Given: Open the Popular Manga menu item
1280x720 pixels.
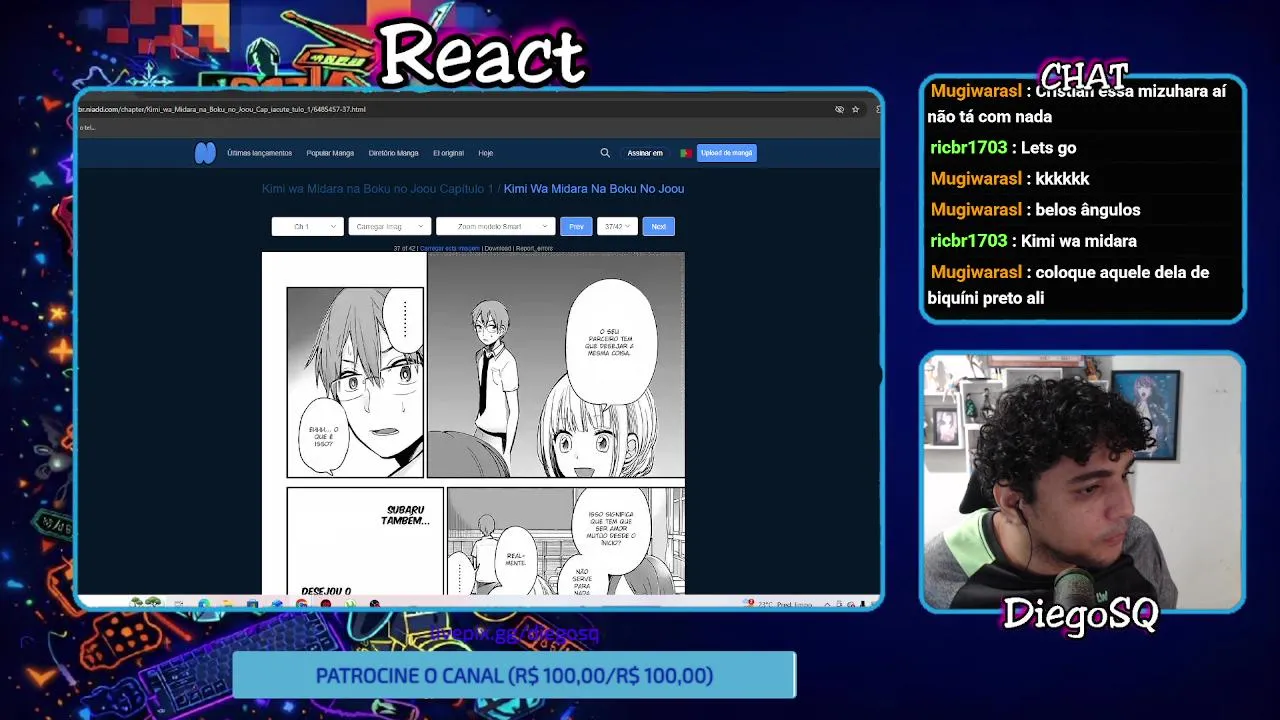Looking at the screenshot, I should [330, 153].
